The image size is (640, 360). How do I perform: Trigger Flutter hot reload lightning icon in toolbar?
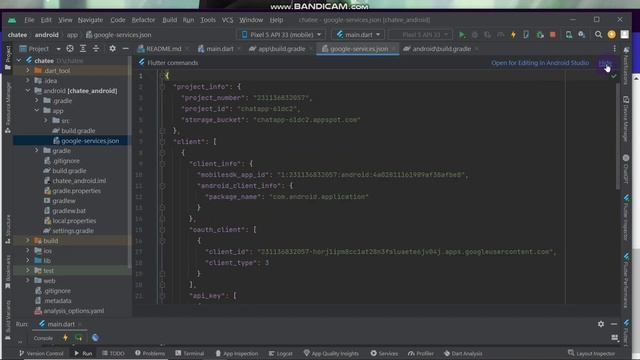(x=513, y=35)
